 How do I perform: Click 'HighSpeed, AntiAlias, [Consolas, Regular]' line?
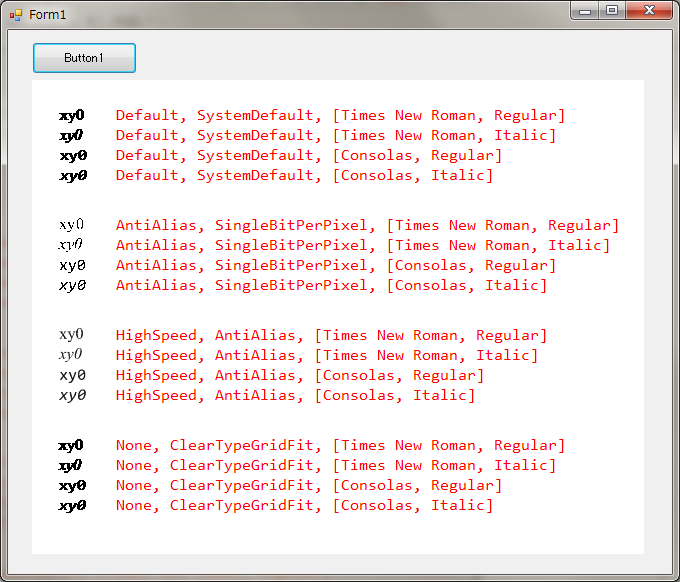(300, 375)
